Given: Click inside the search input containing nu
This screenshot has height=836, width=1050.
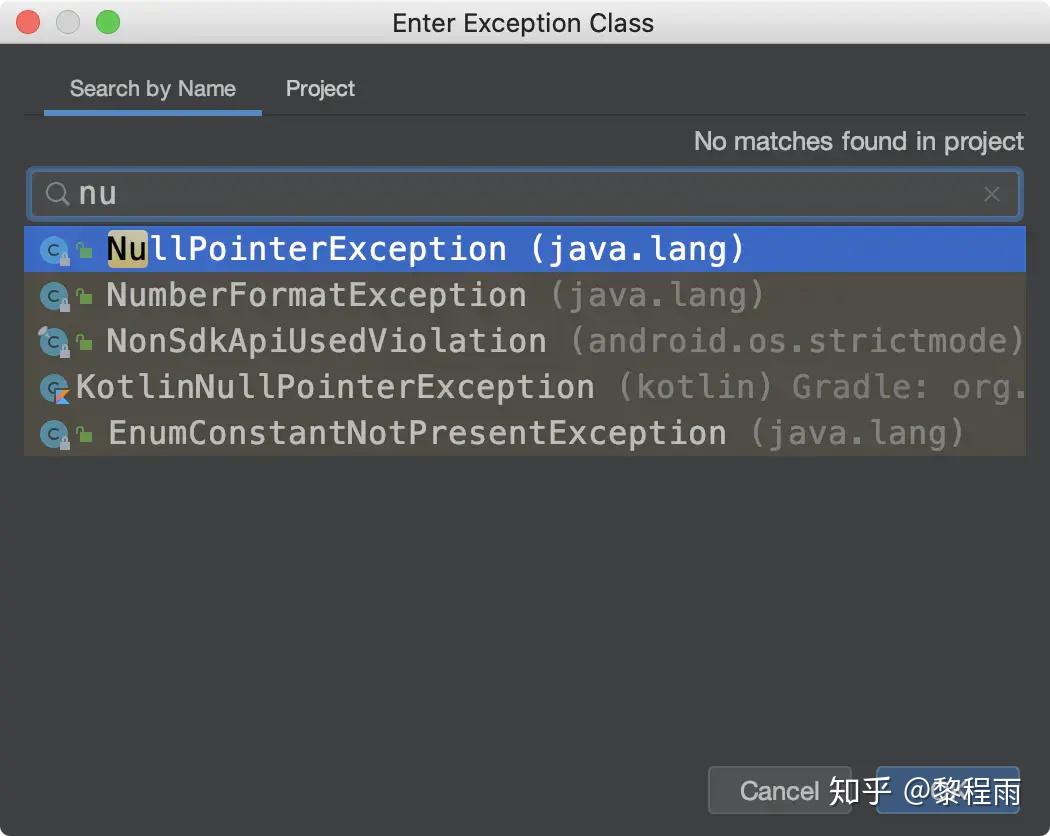Looking at the screenshot, I should [x=400, y=193].
